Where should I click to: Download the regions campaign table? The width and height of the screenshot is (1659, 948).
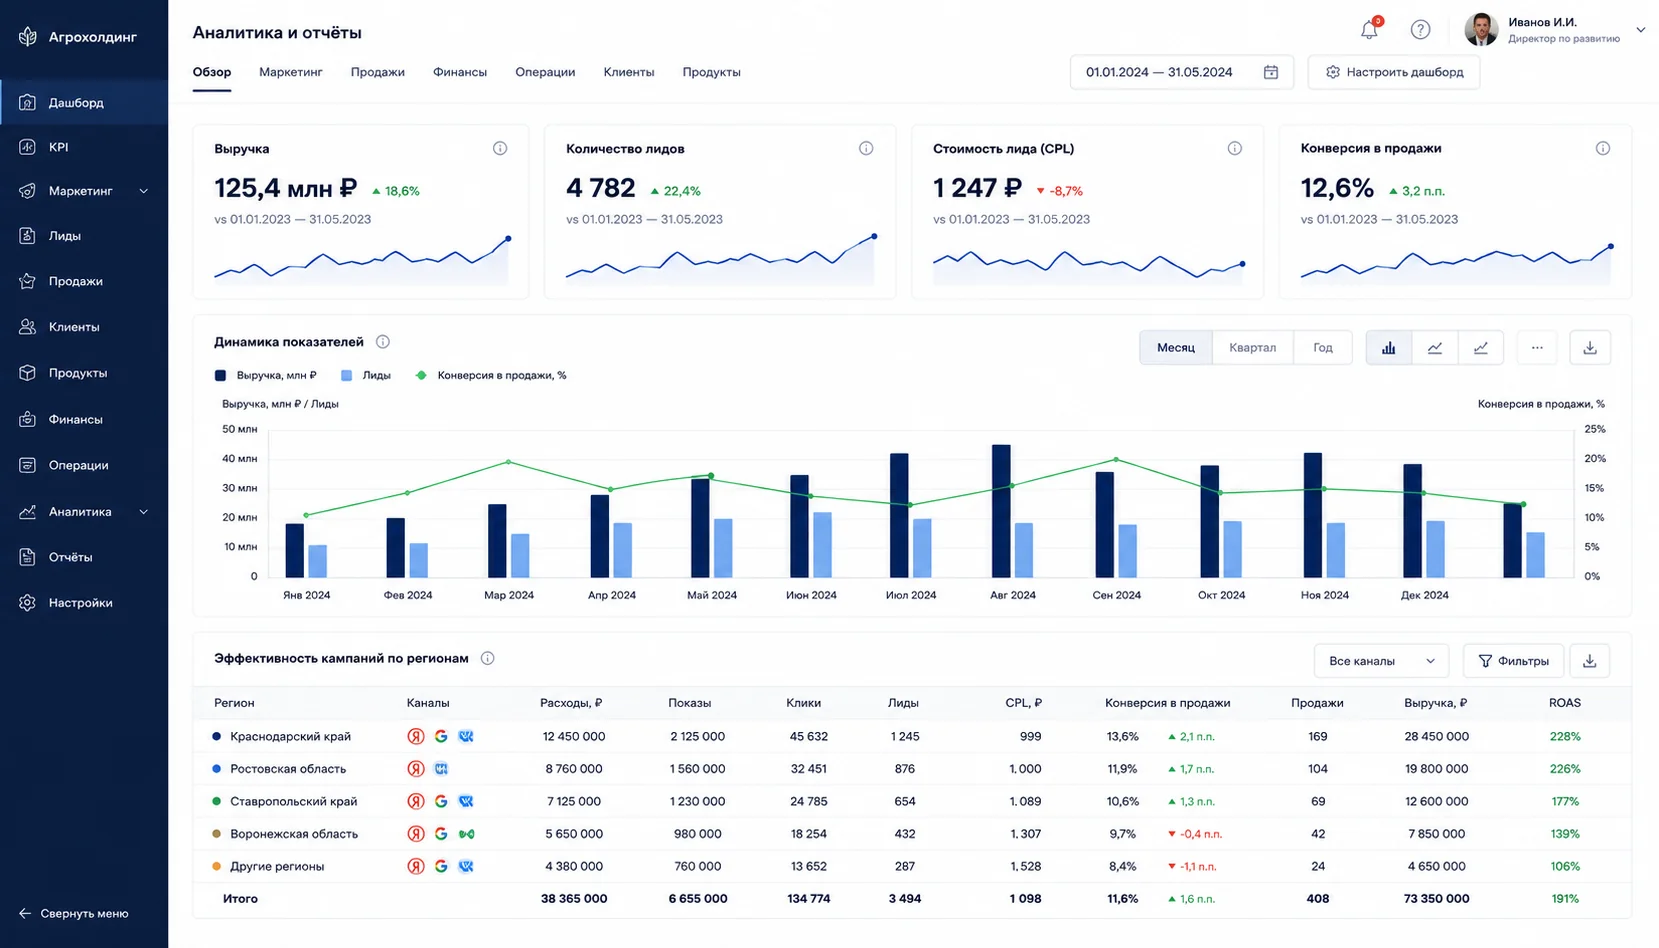coord(1590,661)
